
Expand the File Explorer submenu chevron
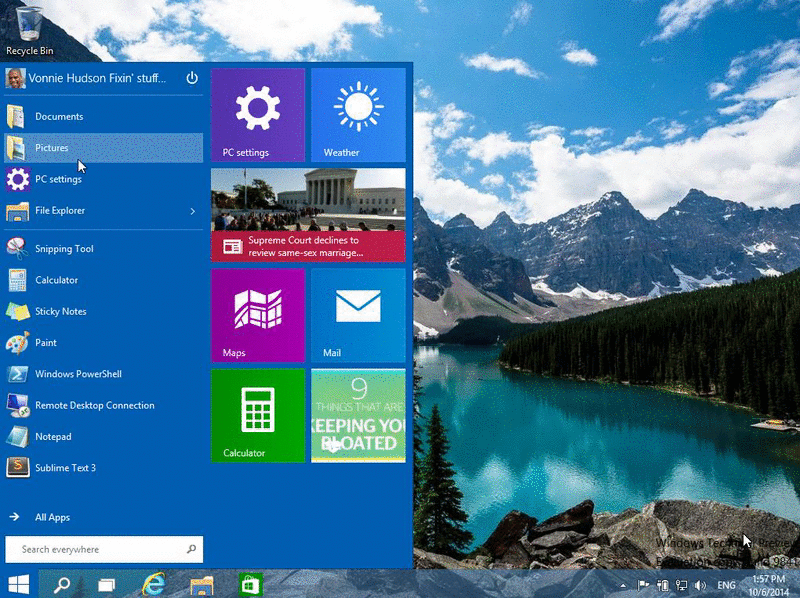(x=193, y=211)
